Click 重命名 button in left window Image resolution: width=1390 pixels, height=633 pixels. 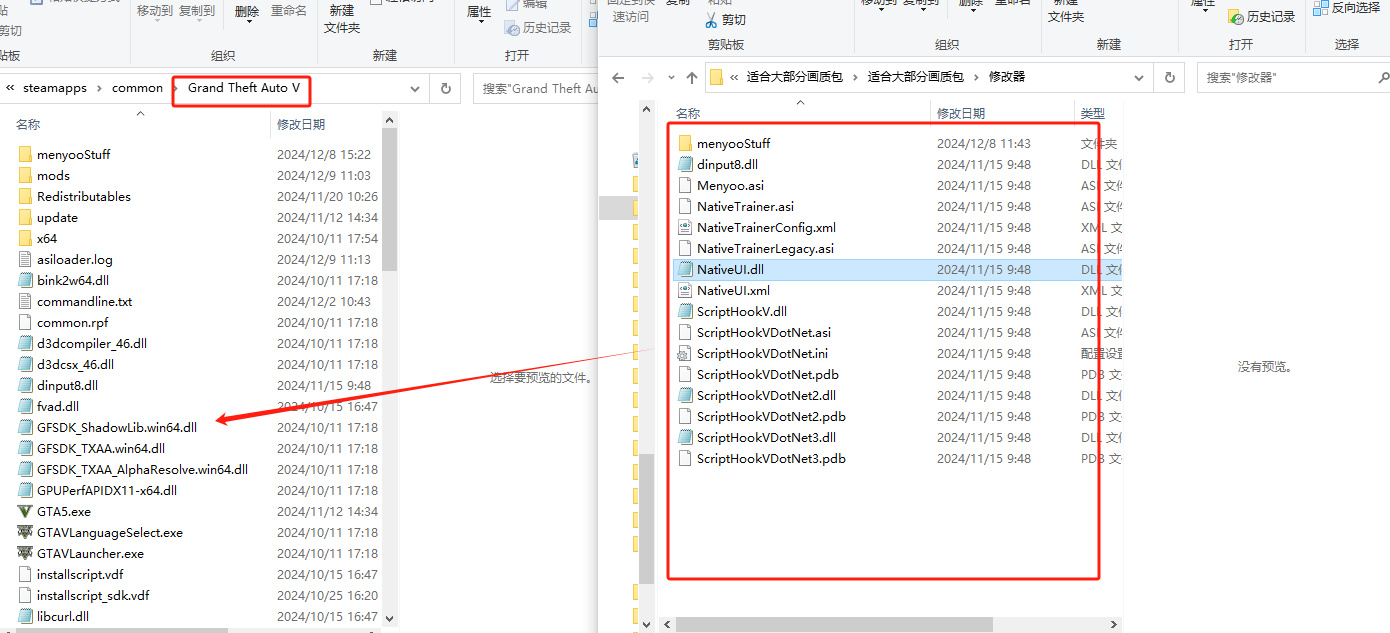click(289, 11)
